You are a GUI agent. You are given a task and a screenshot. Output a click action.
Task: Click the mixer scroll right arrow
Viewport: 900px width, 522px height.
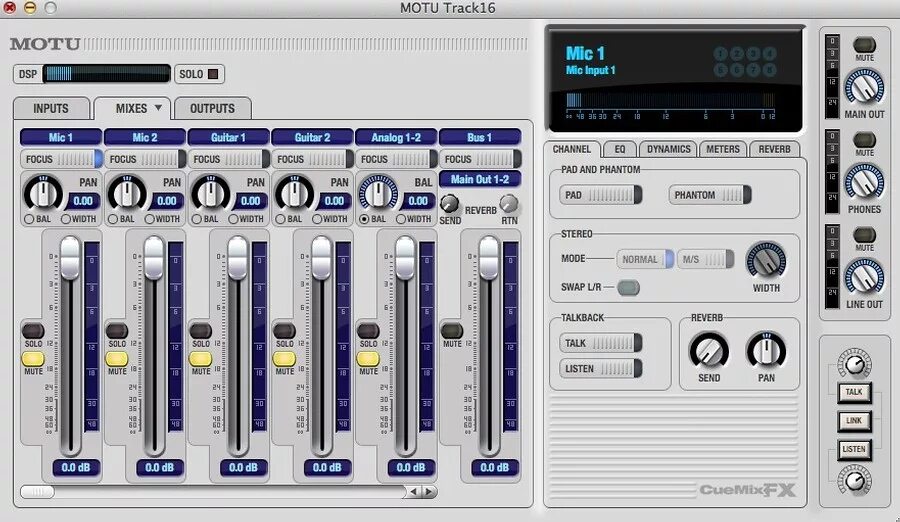(430, 492)
